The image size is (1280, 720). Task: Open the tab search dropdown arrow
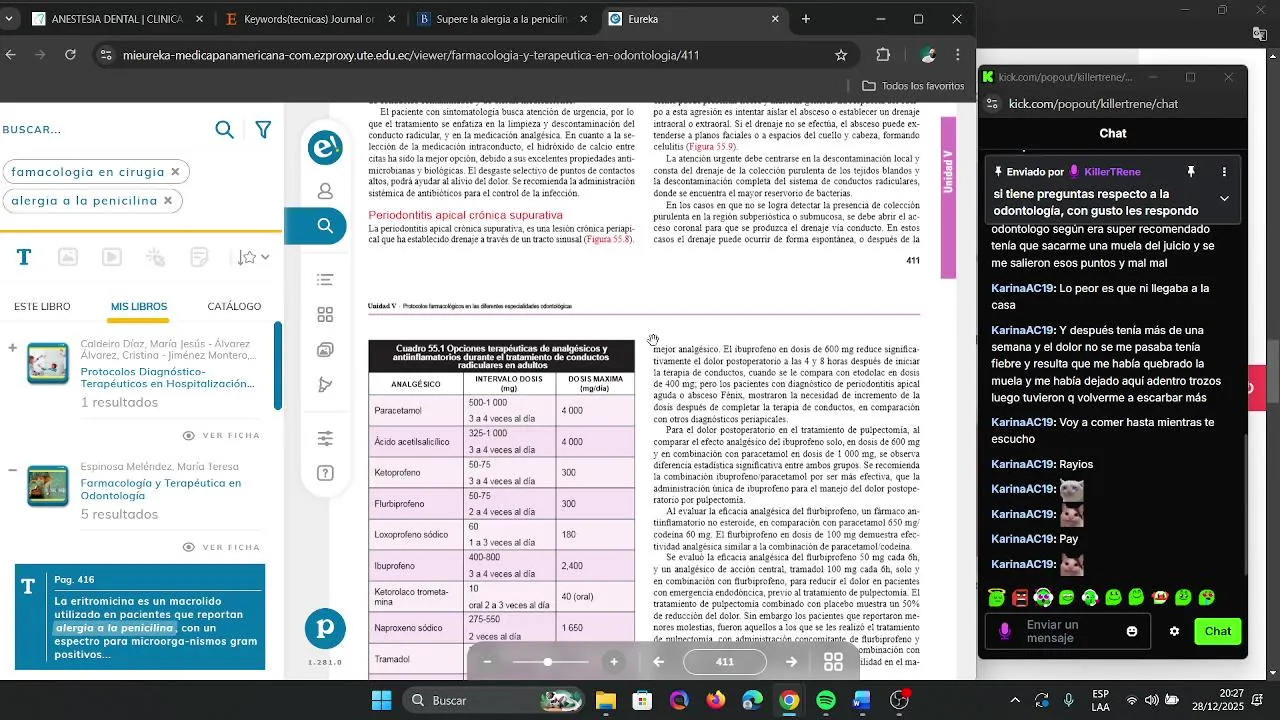coord(9,19)
